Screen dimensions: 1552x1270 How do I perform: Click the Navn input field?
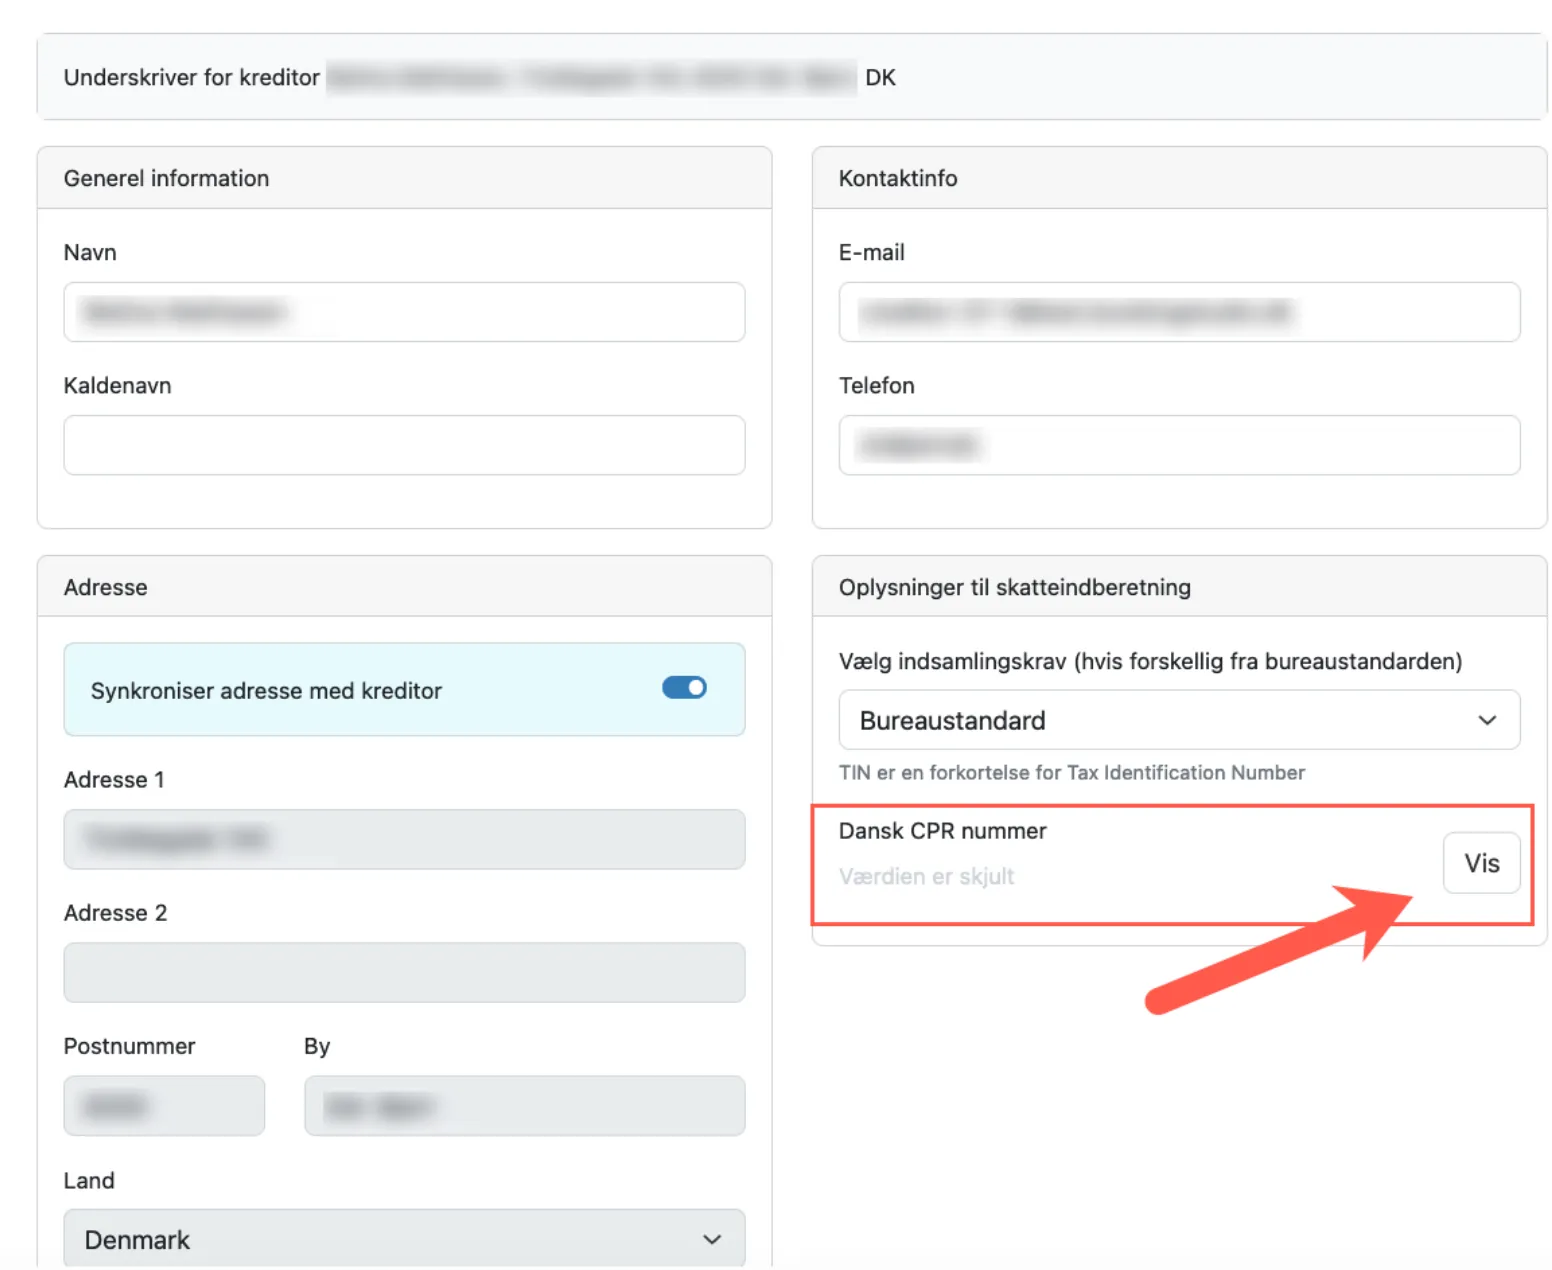click(x=404, y=312)
